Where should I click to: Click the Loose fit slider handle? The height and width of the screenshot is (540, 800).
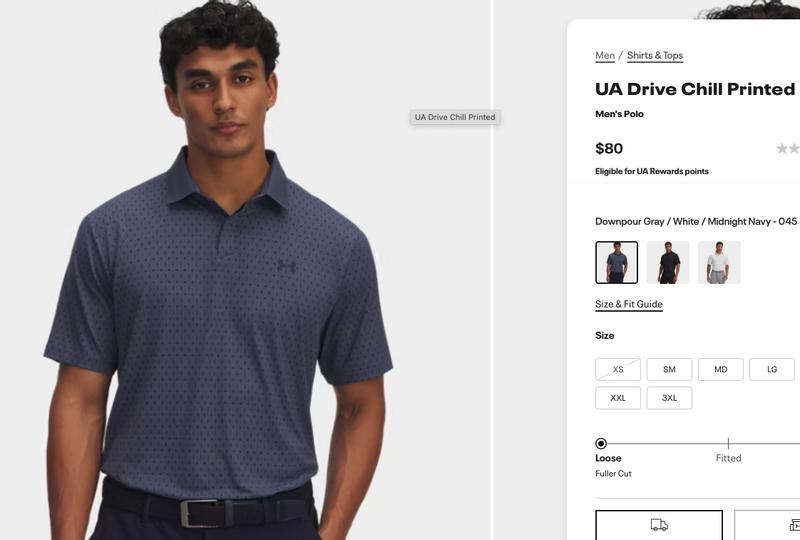click(601, 444)
